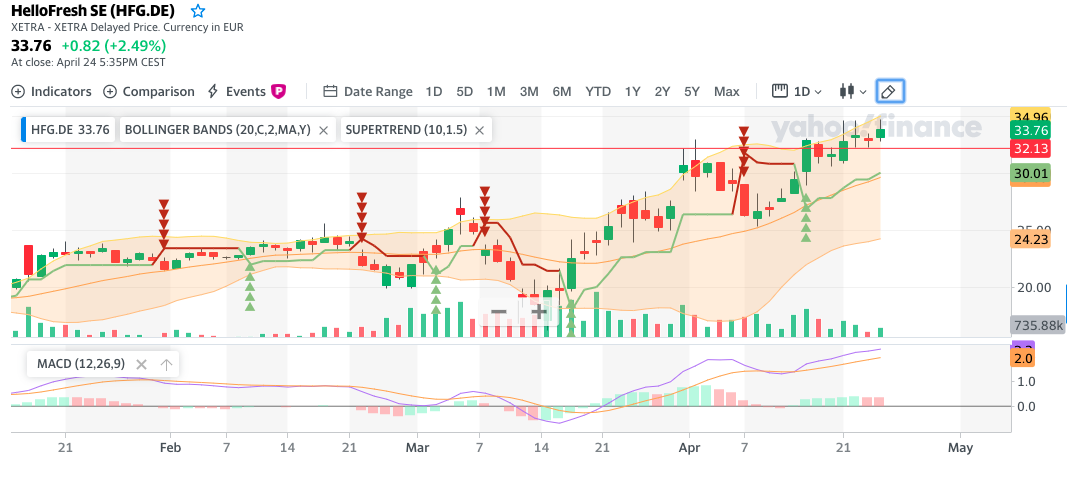Remove the Bollinger Bands indicator
Screen dimensions: 1067x482
coord(324,130)
